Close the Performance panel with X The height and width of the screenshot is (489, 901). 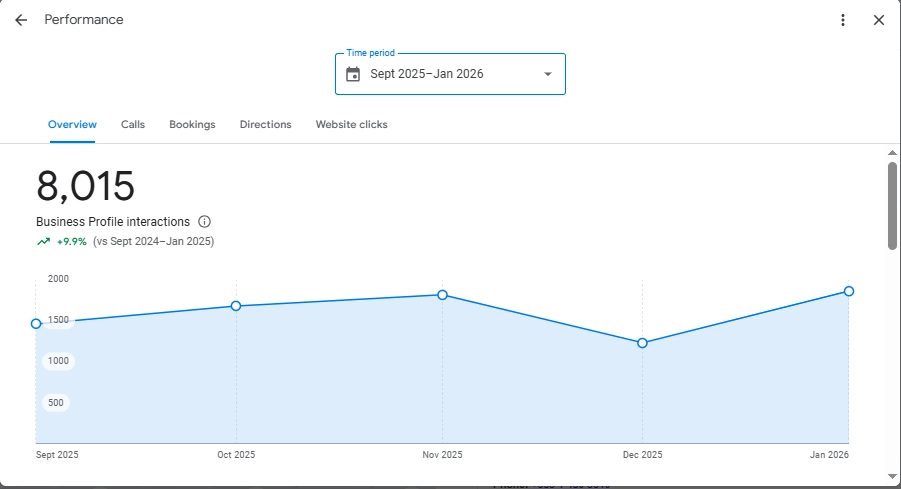[879, 20]
